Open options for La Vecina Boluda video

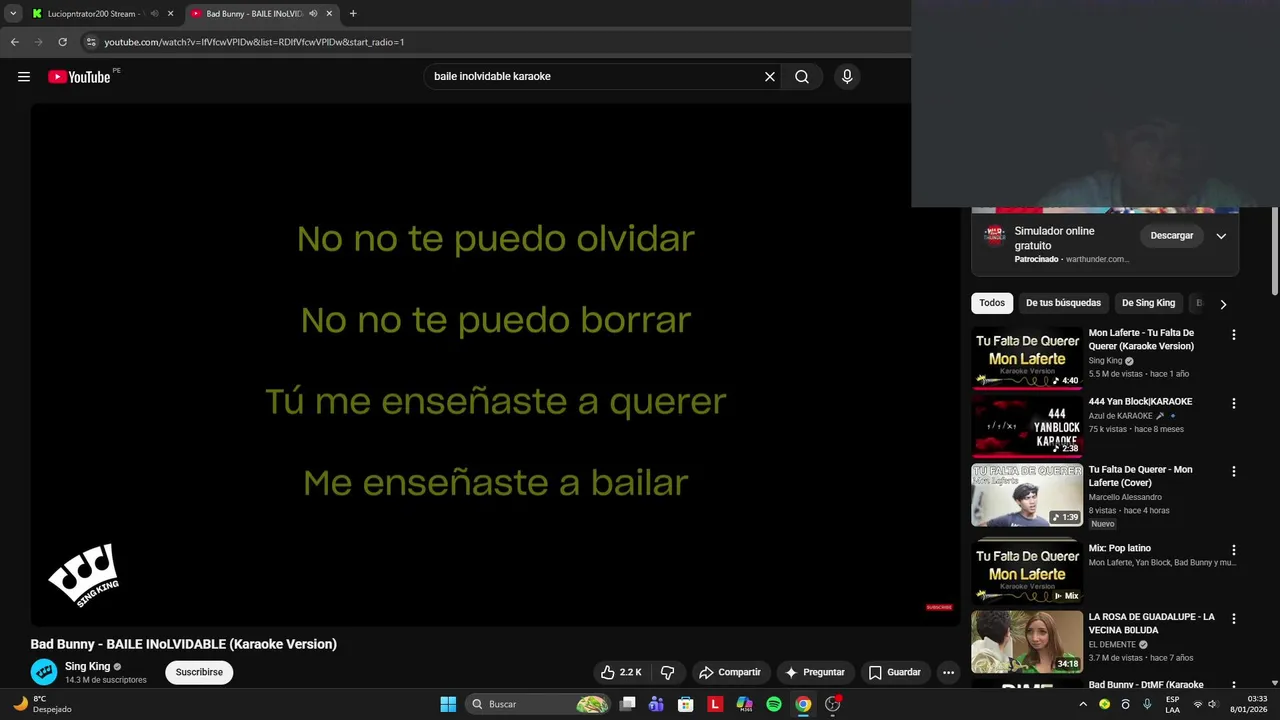pos(1233,619)
